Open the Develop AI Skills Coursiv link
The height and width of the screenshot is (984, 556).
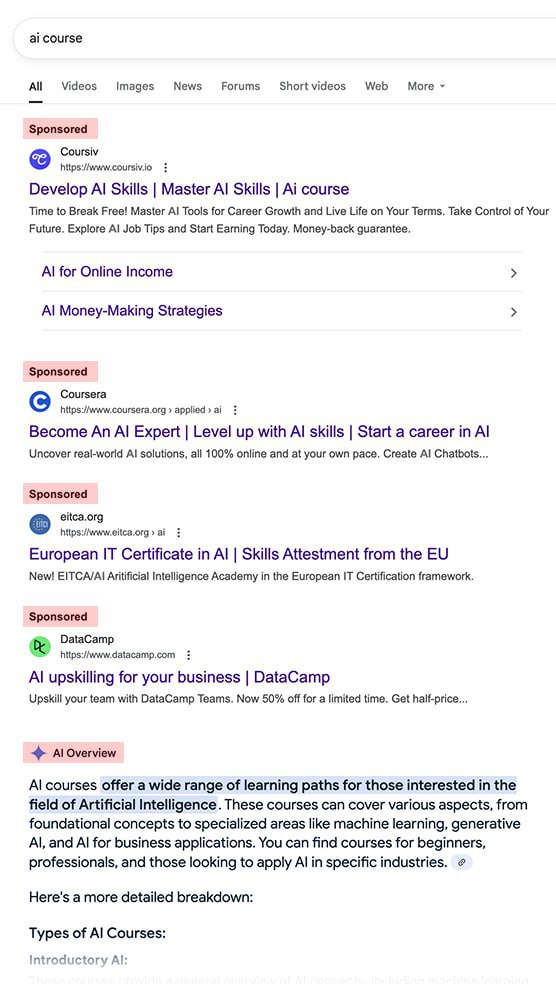click(189, 189)
